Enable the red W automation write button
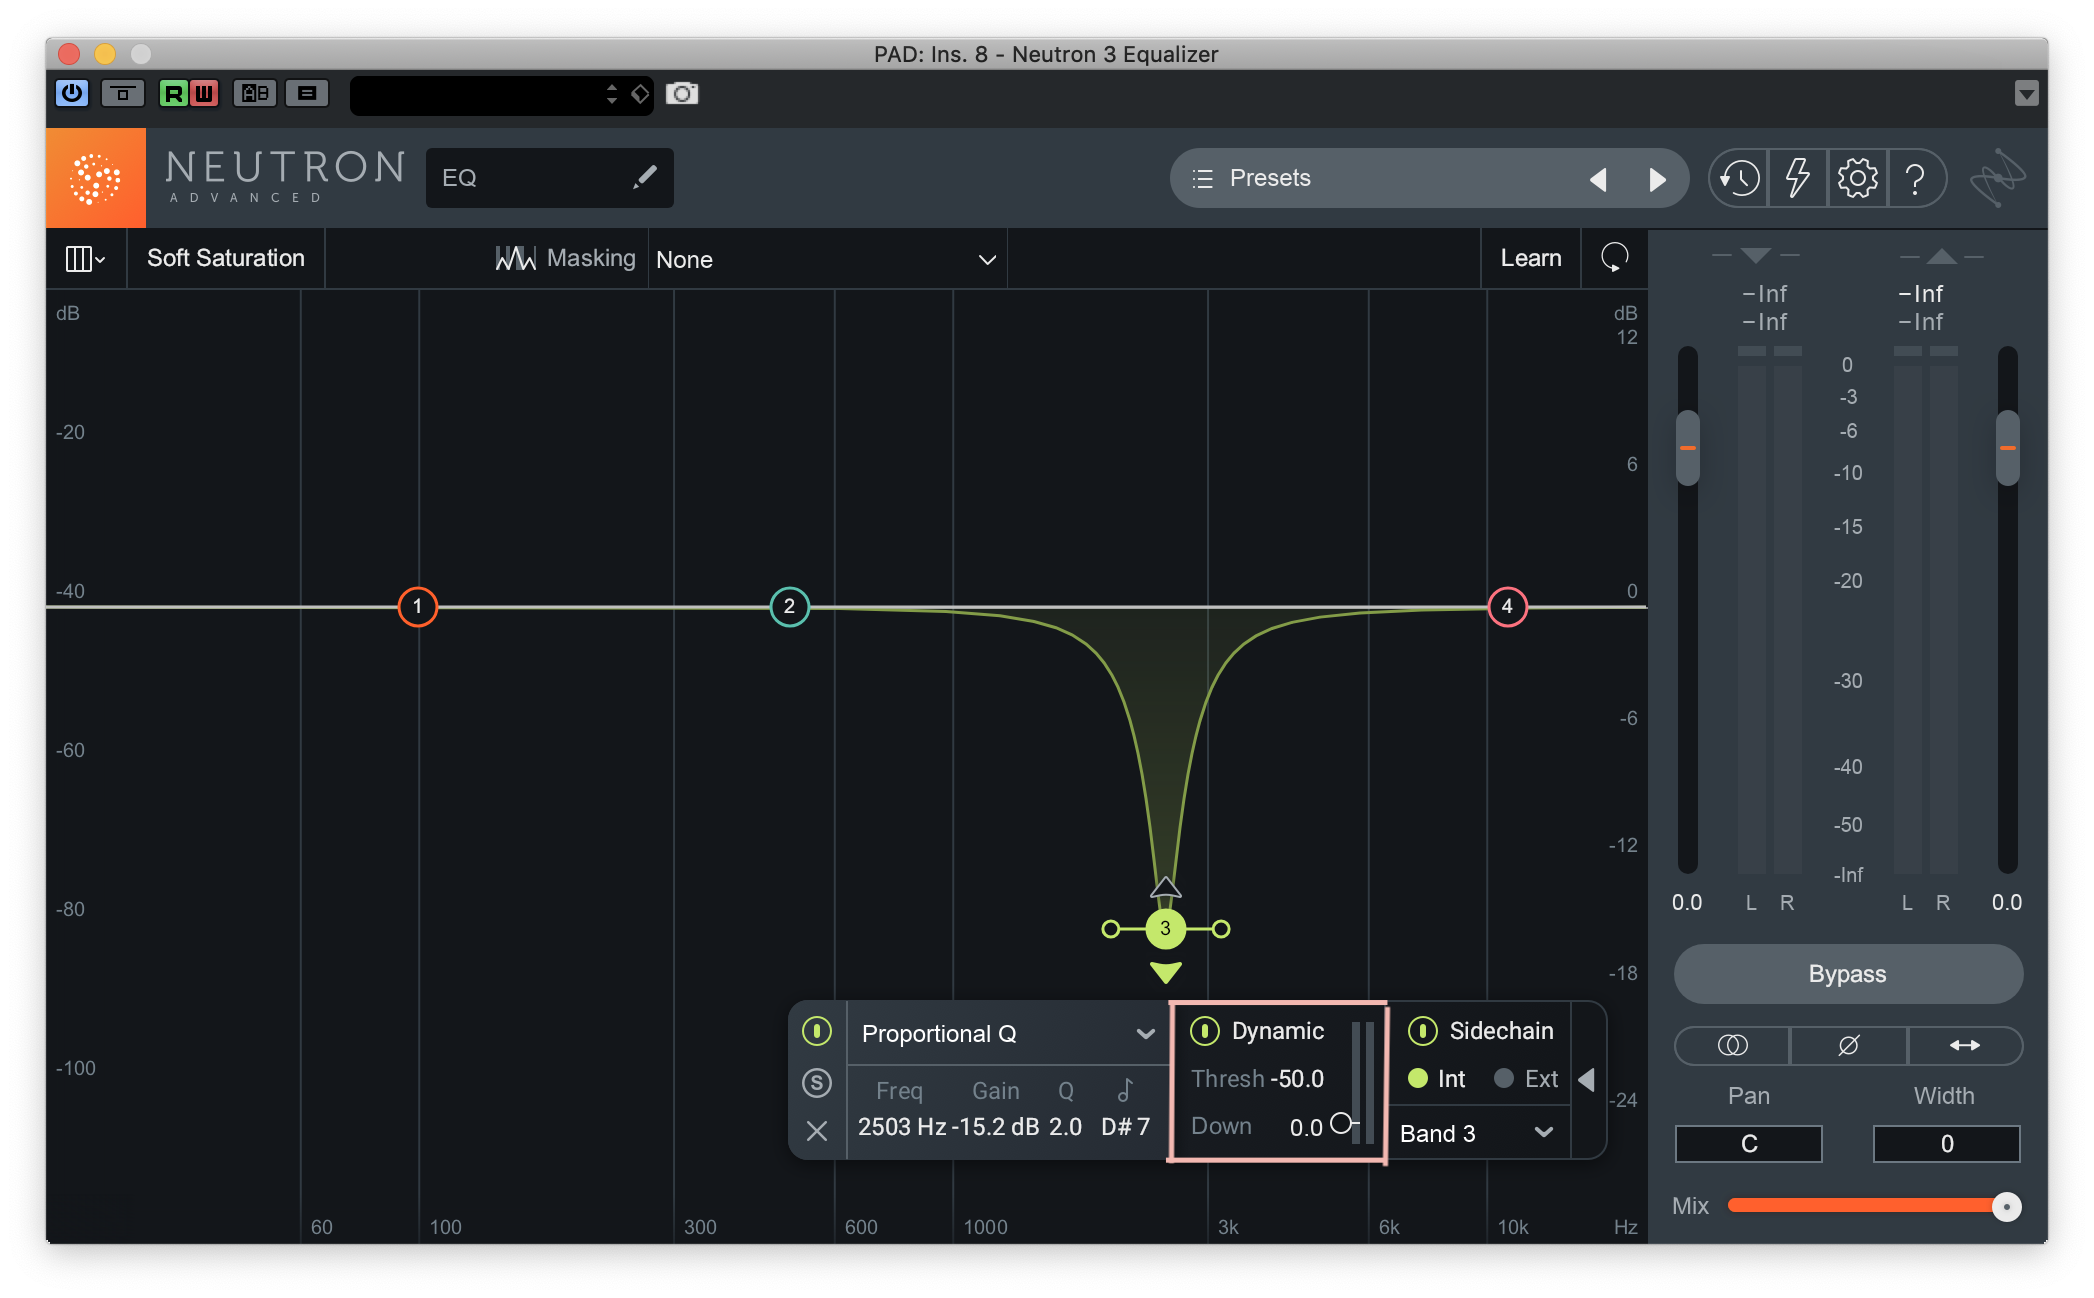The width and height of the screenshot is (2094, 1298). tap(204, 94)
